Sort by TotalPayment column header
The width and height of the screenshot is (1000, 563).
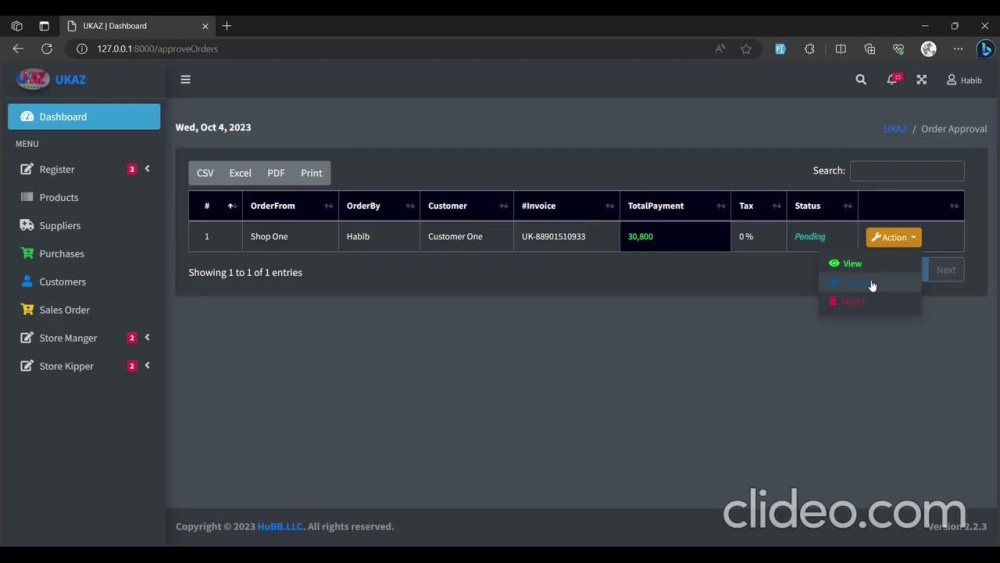click(x=675, y=206)
